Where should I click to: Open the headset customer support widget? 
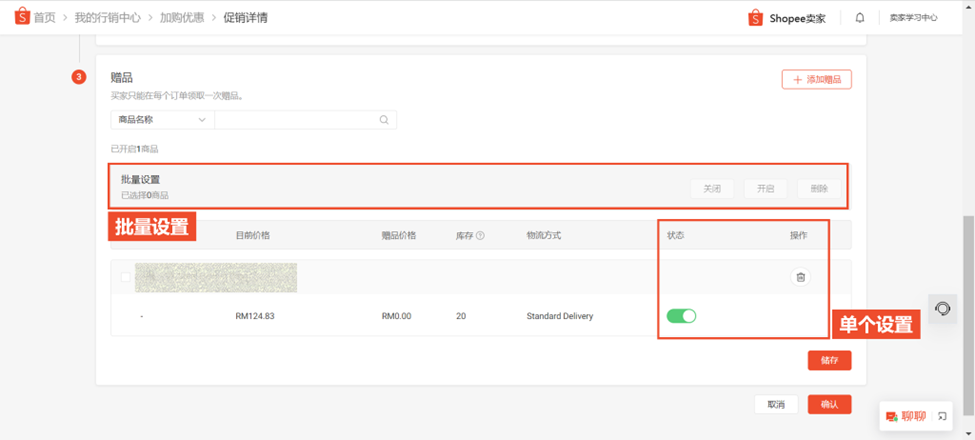tap(943, 308)
